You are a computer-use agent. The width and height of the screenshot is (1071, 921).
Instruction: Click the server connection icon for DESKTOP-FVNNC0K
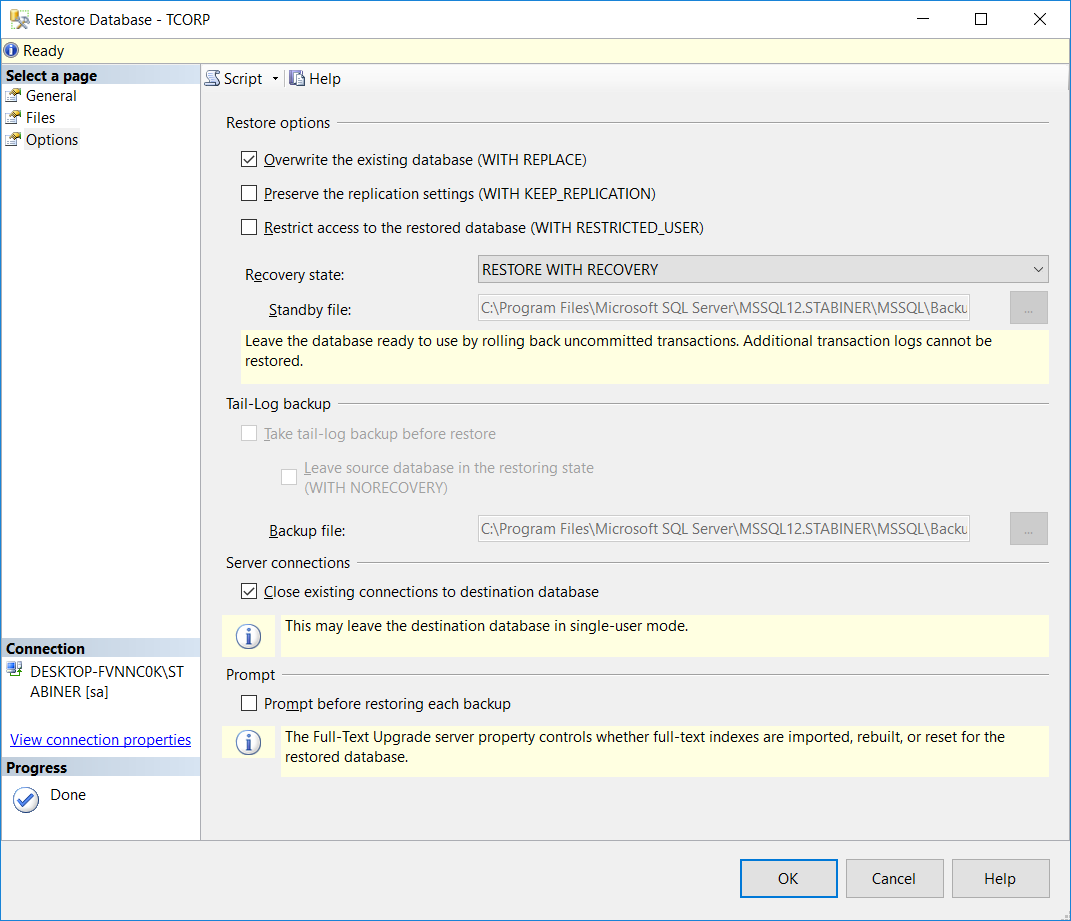click(13, 671)
